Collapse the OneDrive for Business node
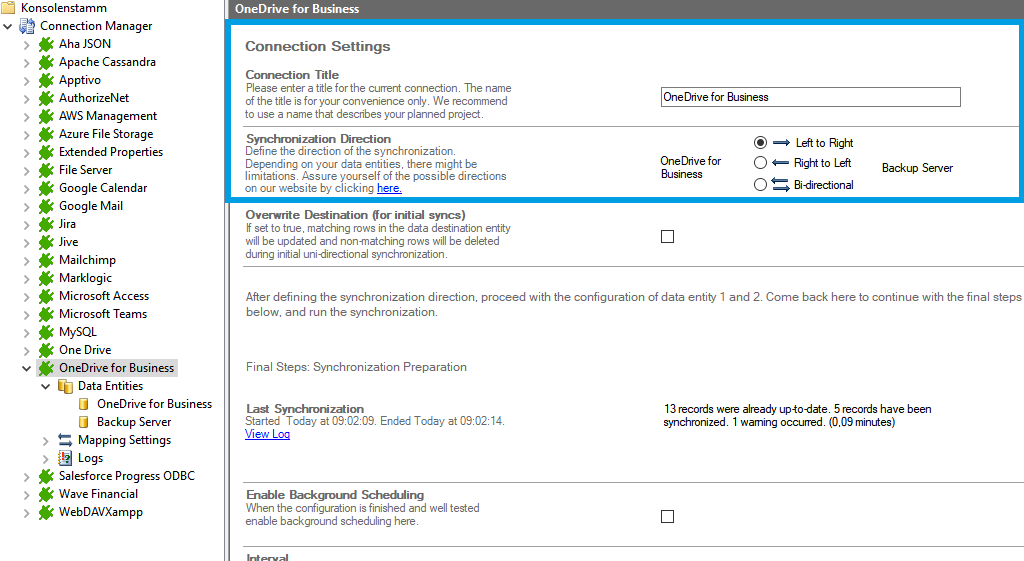 pos(27,368)
